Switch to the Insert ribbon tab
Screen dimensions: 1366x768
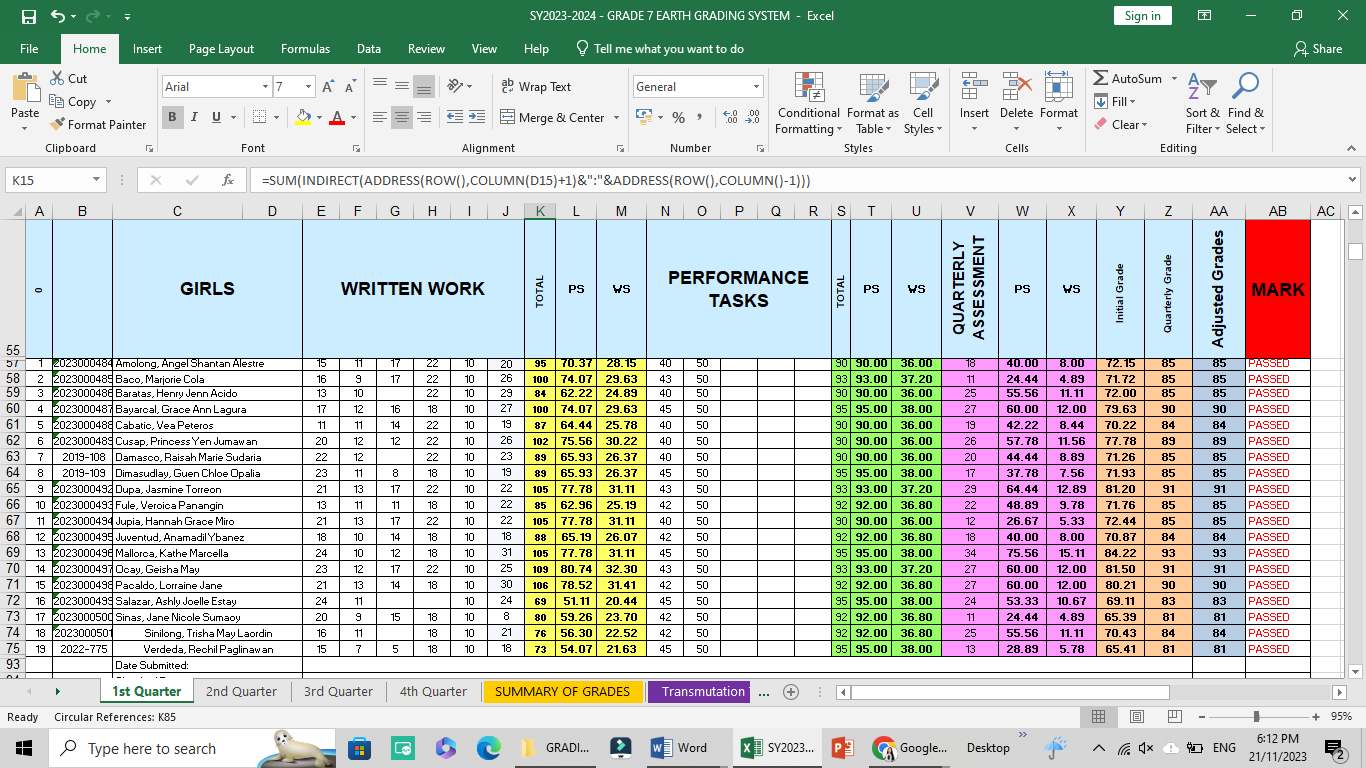coord(147,49)
